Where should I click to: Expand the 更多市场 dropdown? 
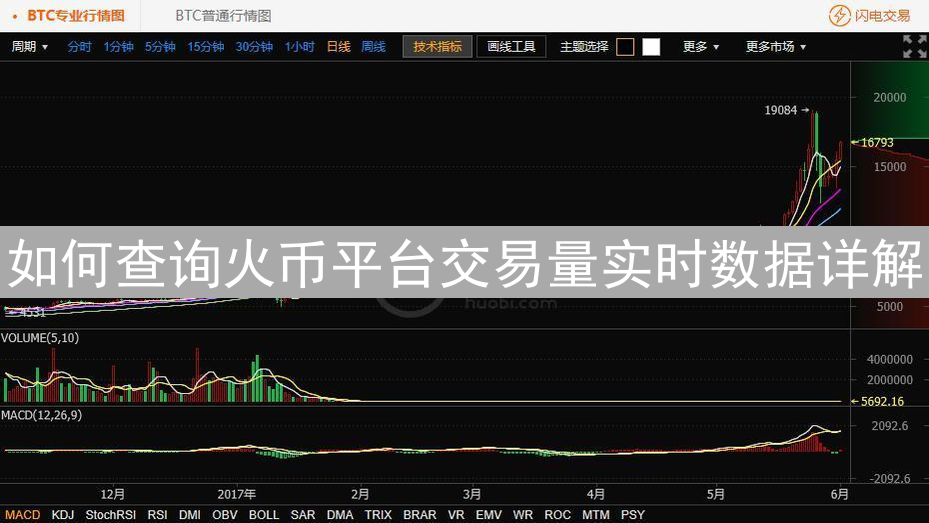pyautogui.click(x=776, y=47)
